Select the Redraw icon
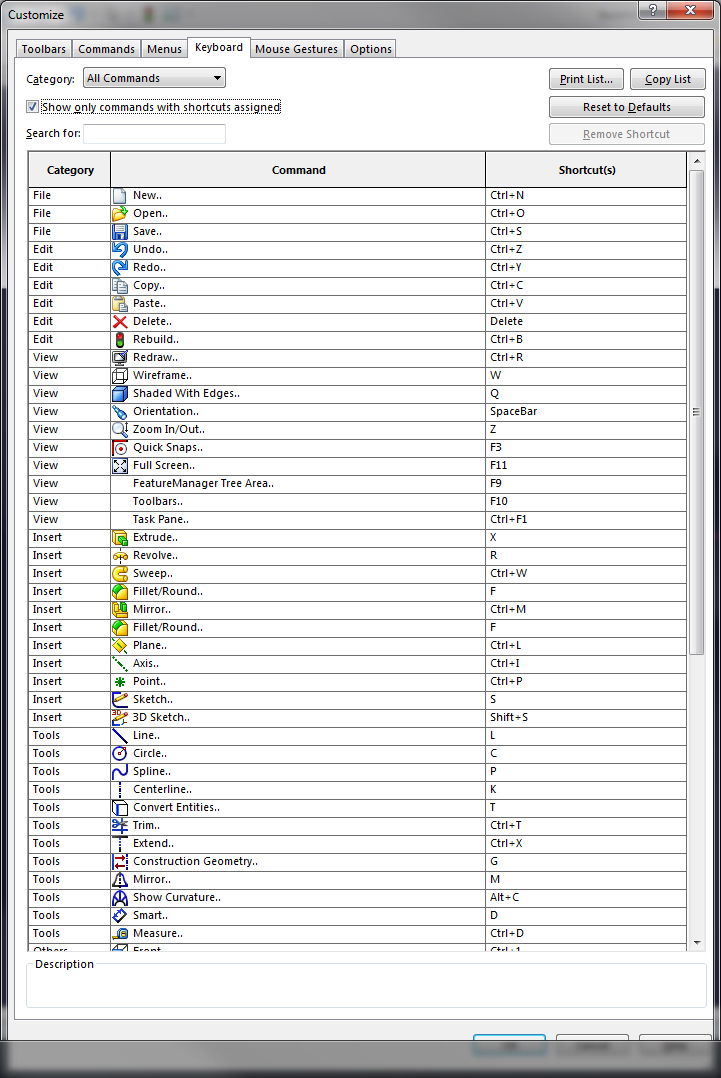Screen dimensions: 721x1078 coord(120,358)
